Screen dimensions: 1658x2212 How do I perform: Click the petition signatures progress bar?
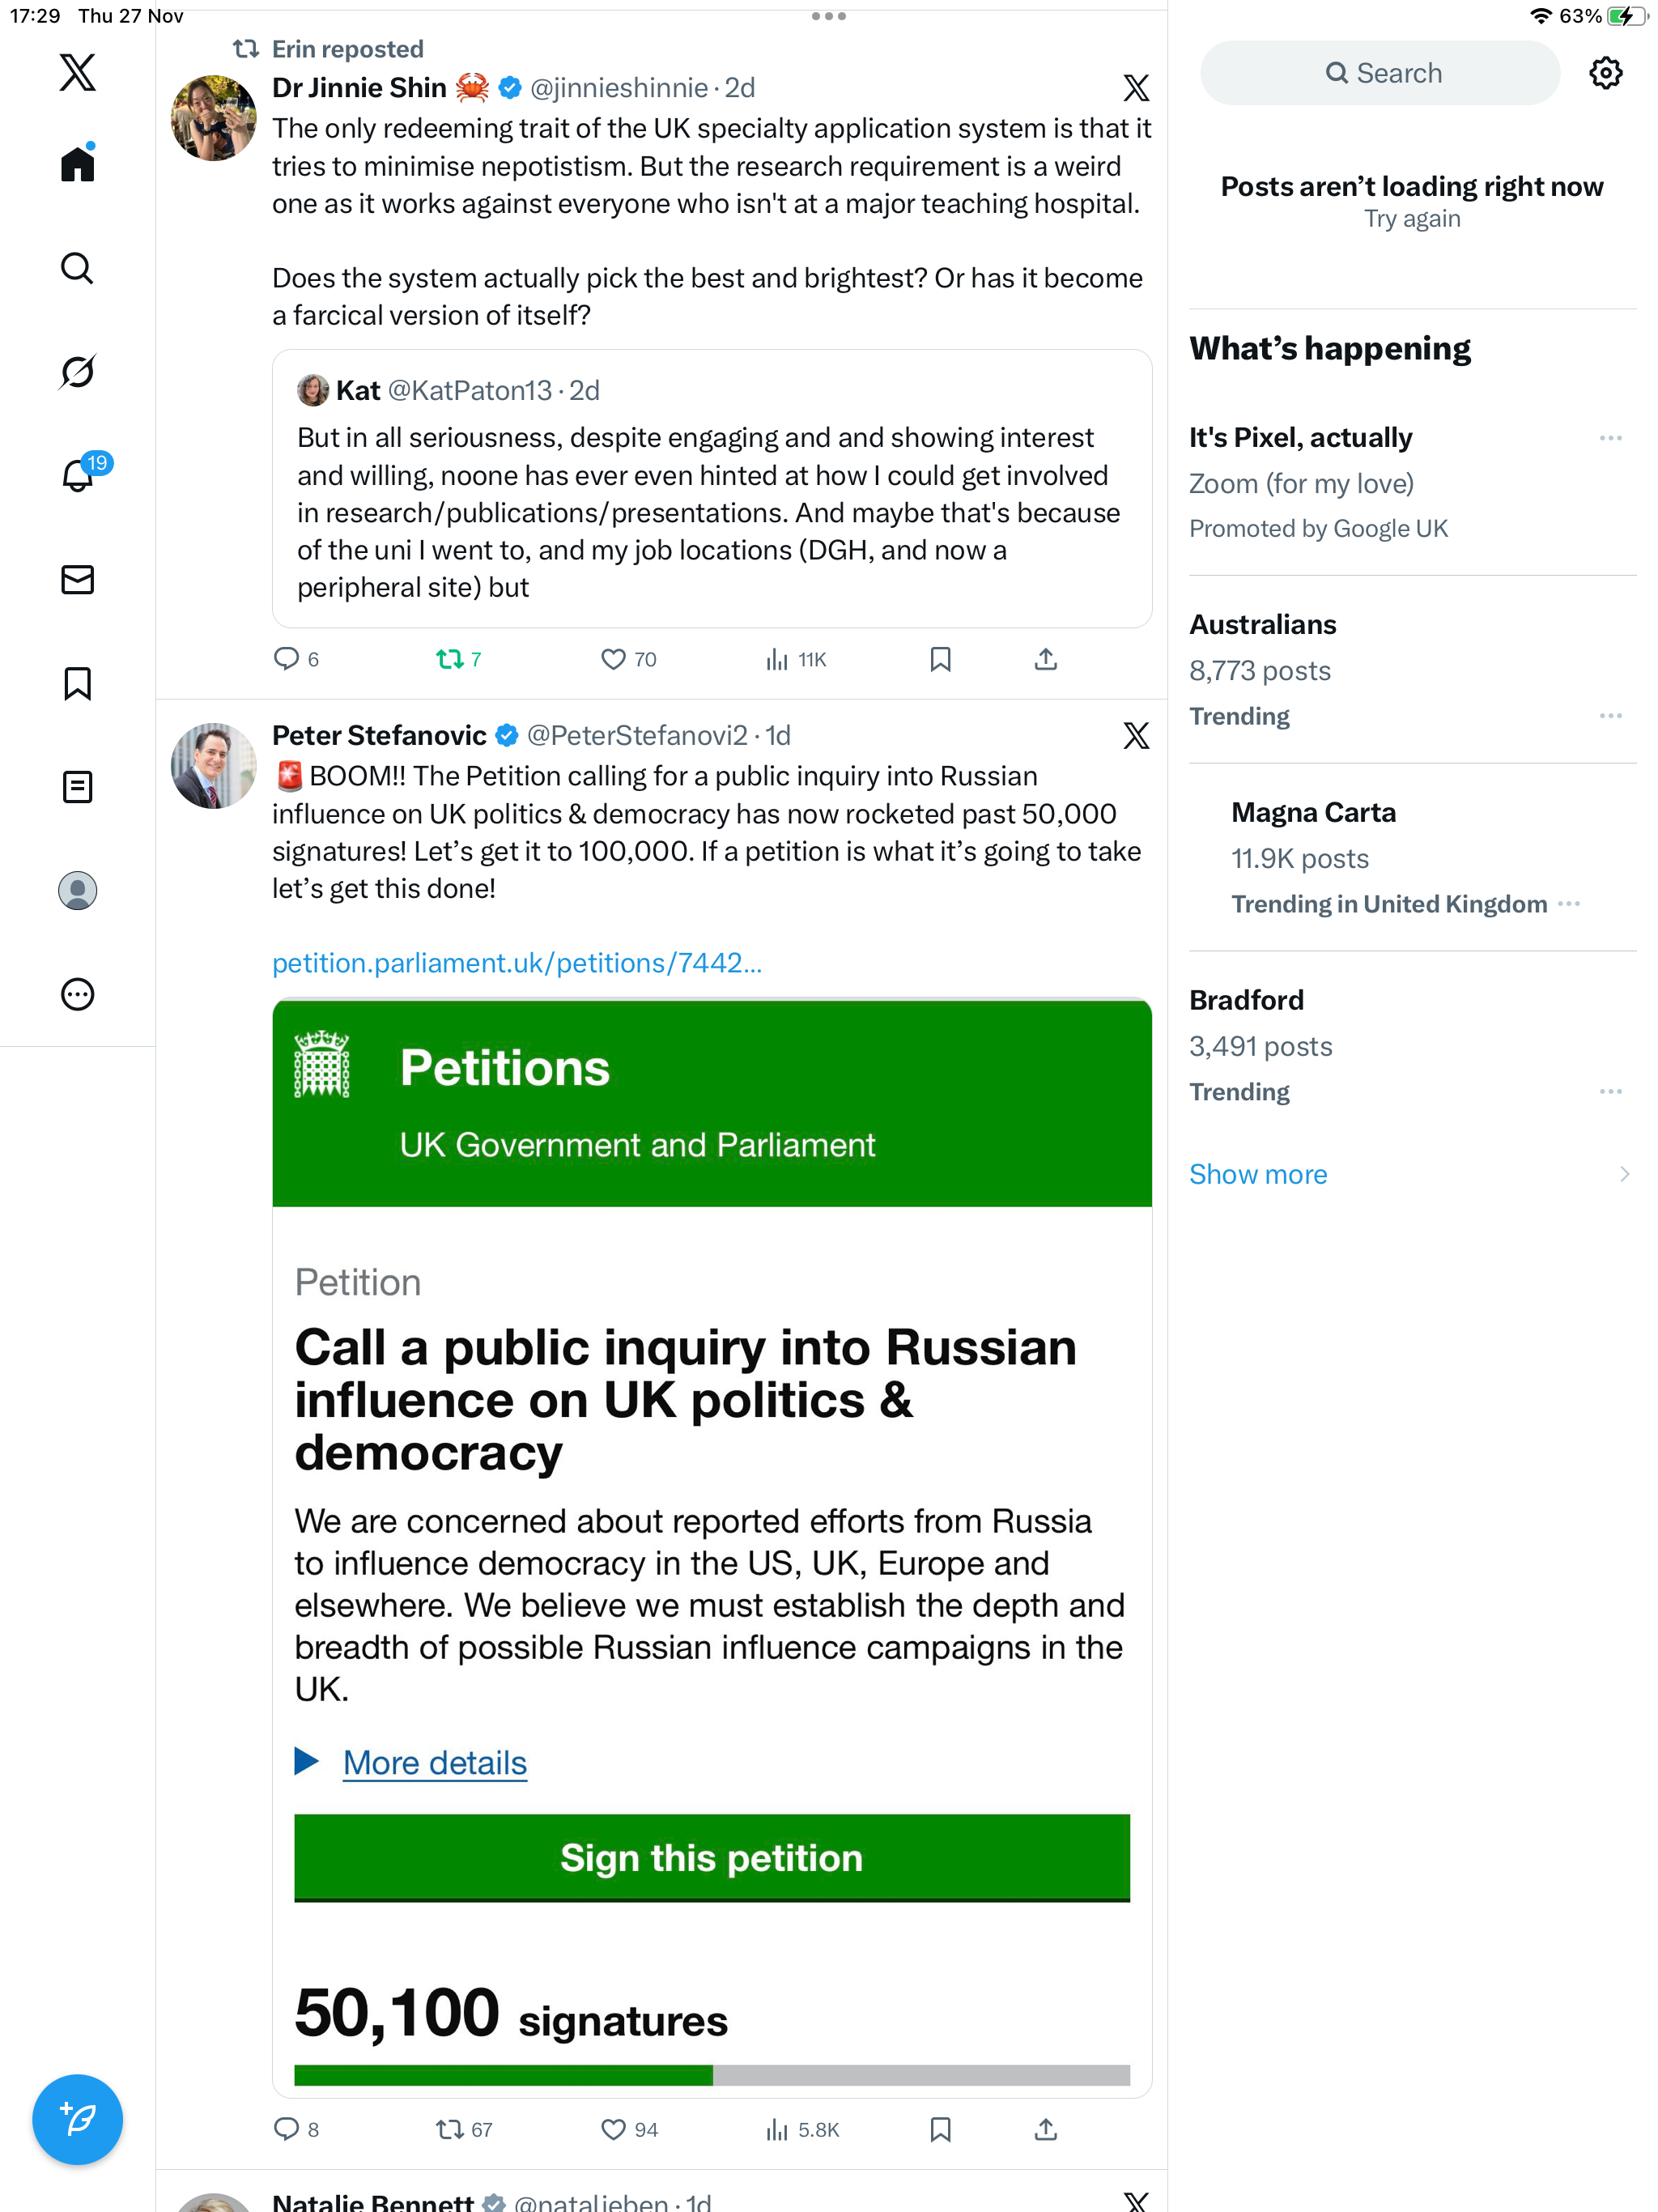click(711, 2076)
